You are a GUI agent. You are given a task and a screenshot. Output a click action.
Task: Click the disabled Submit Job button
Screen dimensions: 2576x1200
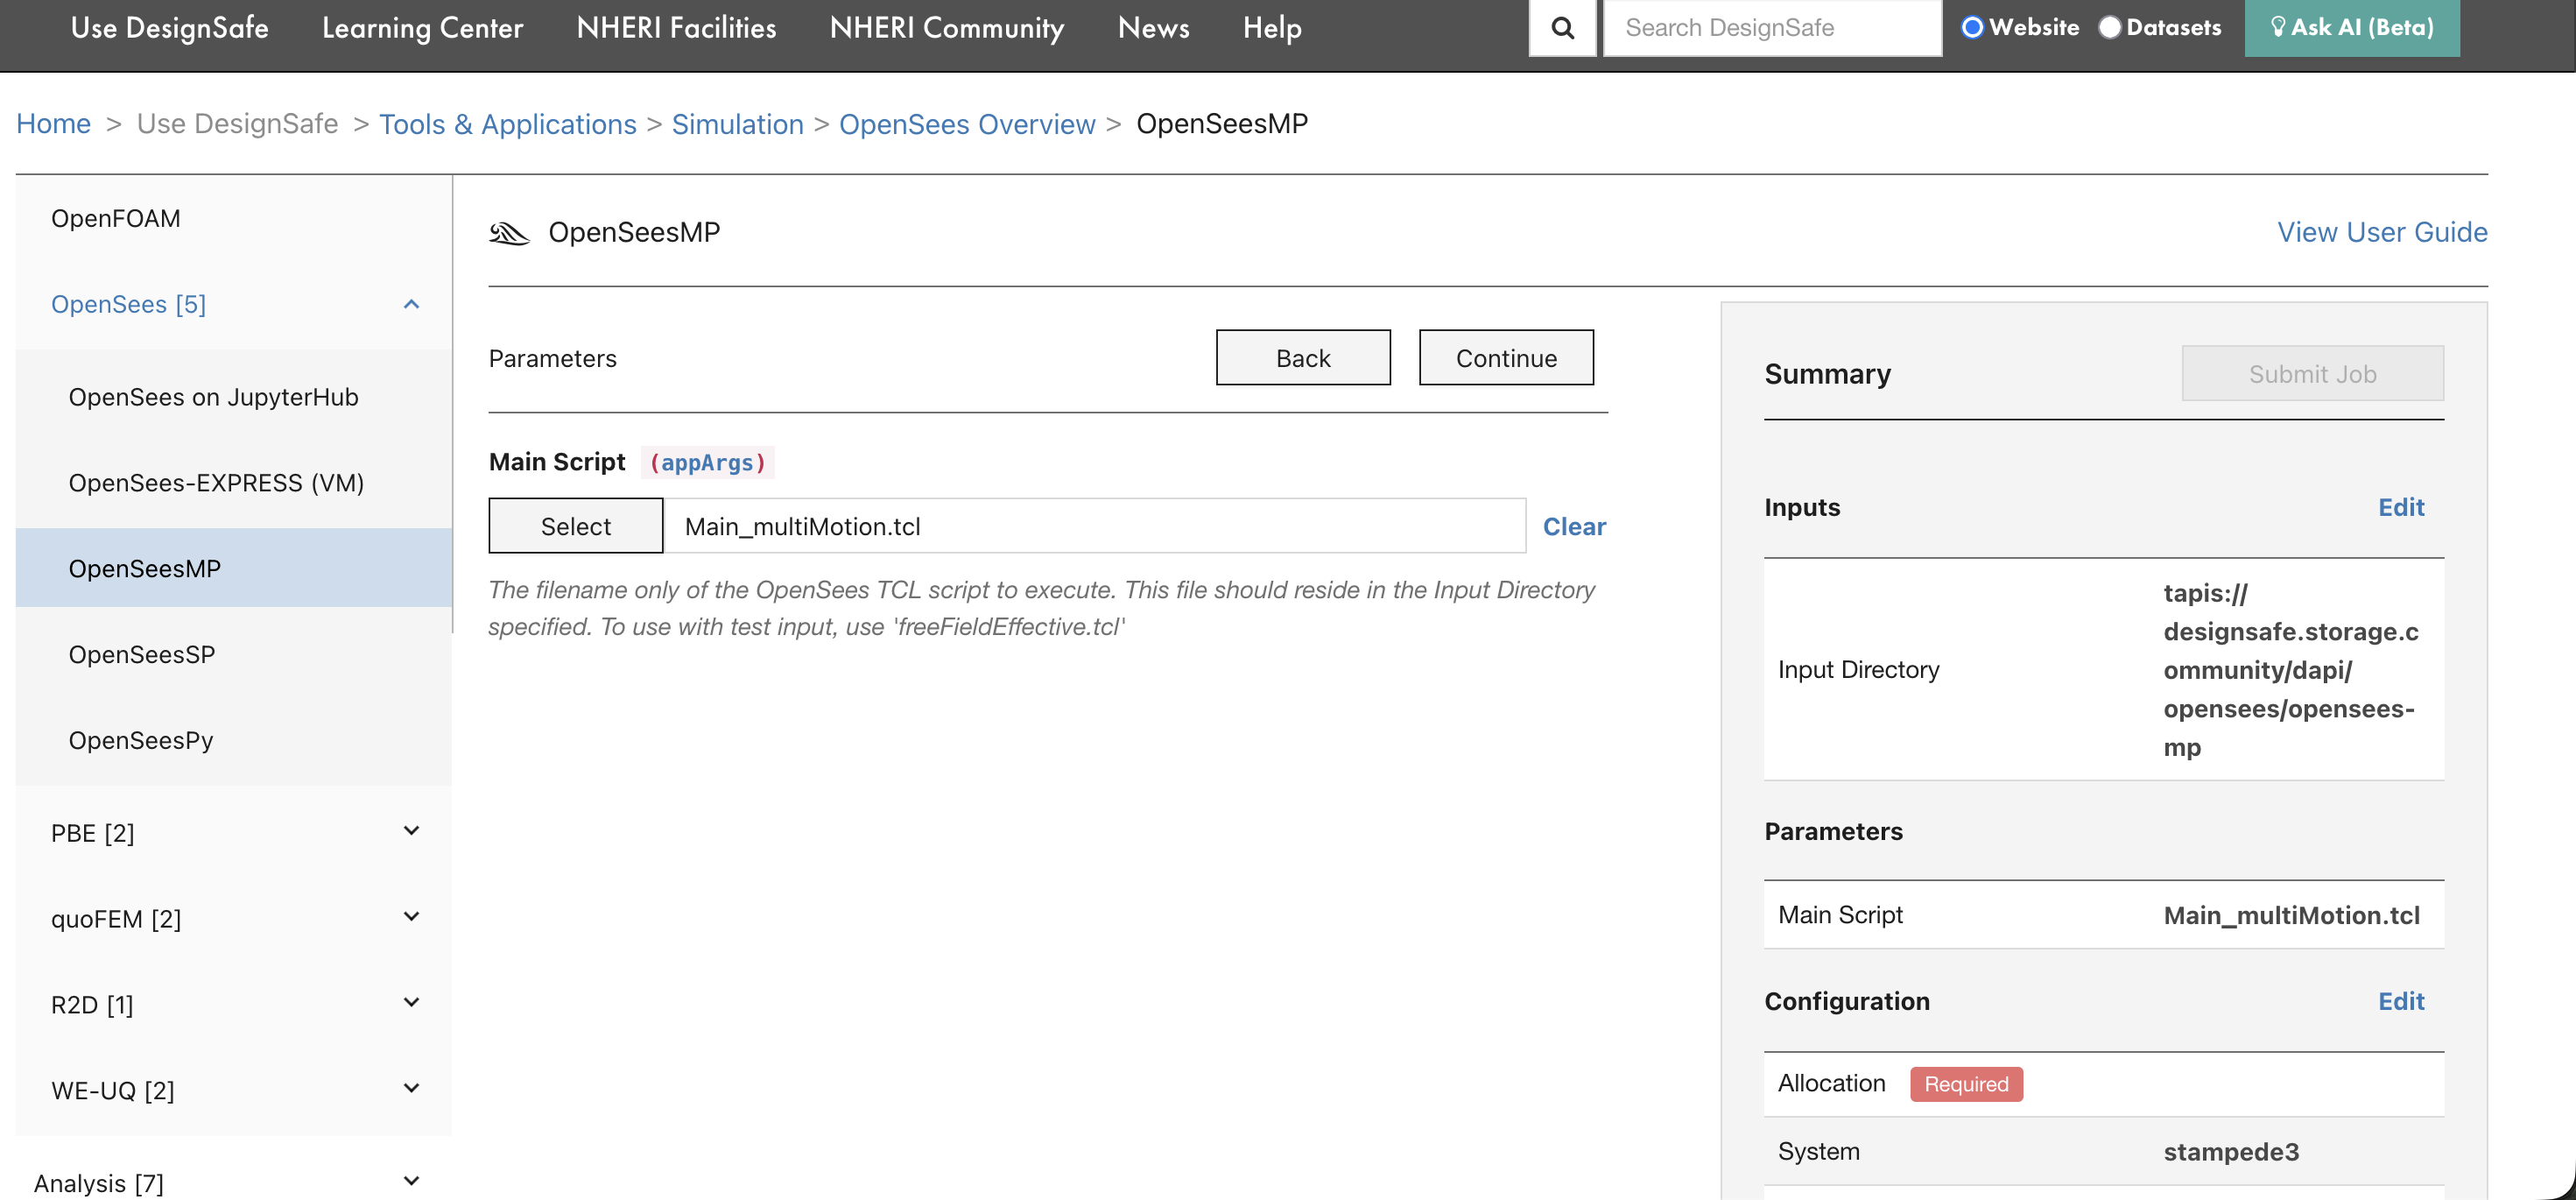tap(2313, 374)
